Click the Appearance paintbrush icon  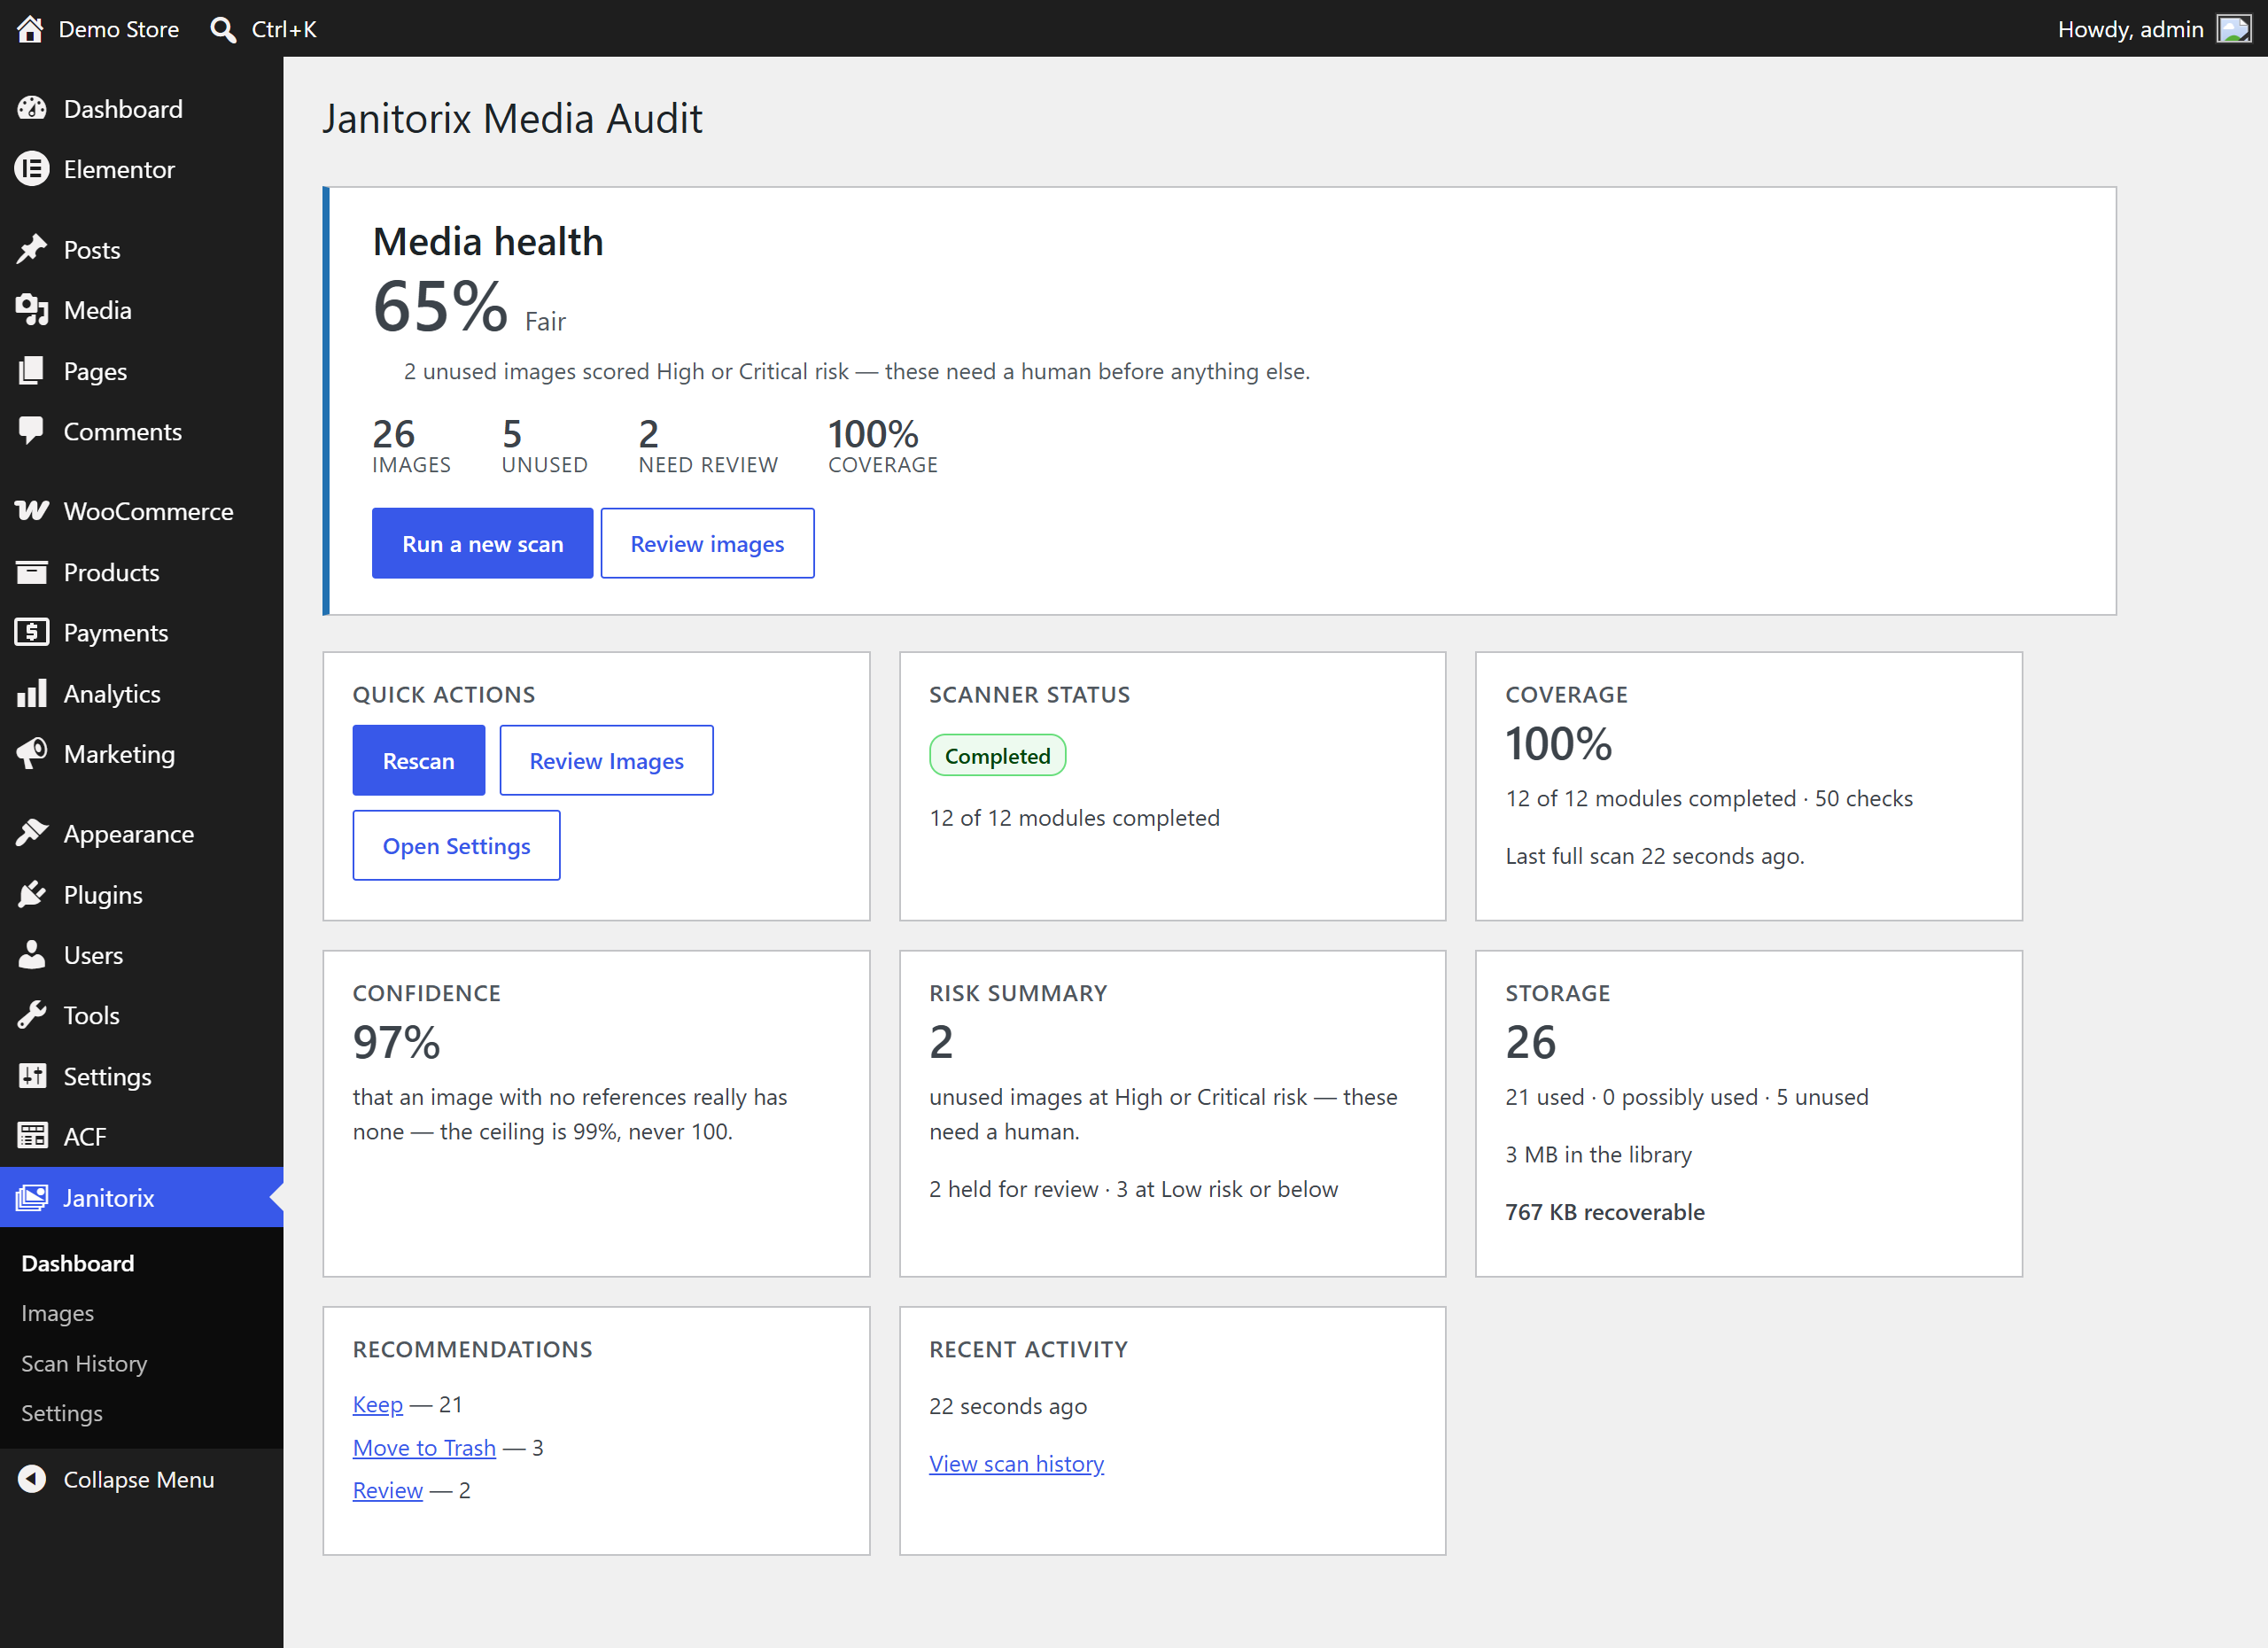pos(32,833)
